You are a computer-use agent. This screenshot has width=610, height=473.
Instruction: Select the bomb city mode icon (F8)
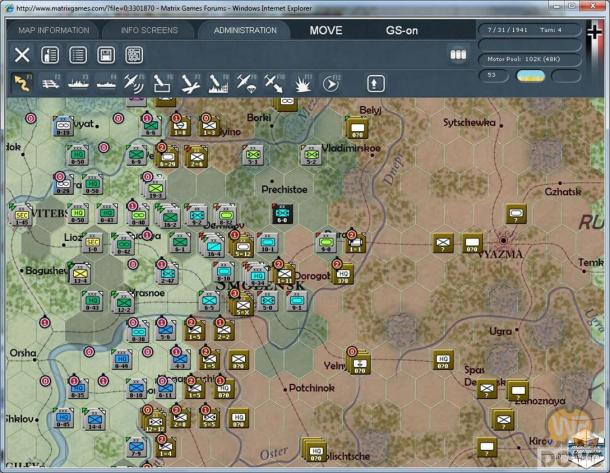pyautogui.click(x=218, y=83)
